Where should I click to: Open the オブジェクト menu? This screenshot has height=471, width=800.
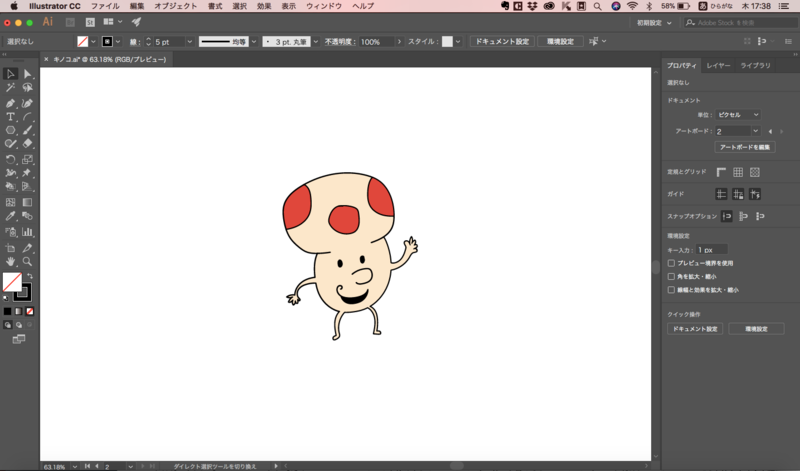coord(176,6)
